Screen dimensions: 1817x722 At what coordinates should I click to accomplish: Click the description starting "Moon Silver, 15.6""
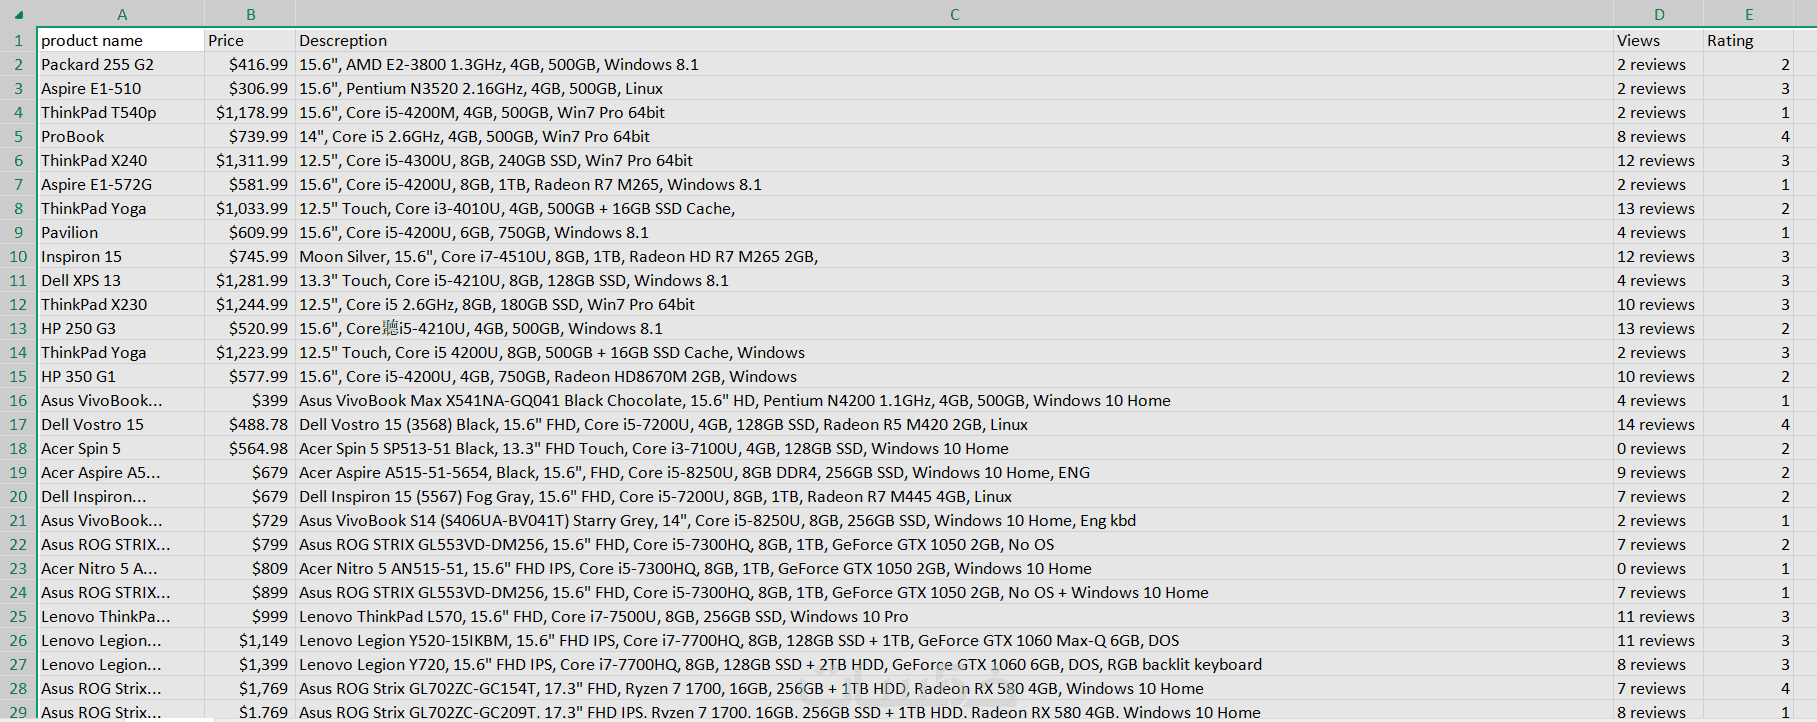(x=954, y=256)
